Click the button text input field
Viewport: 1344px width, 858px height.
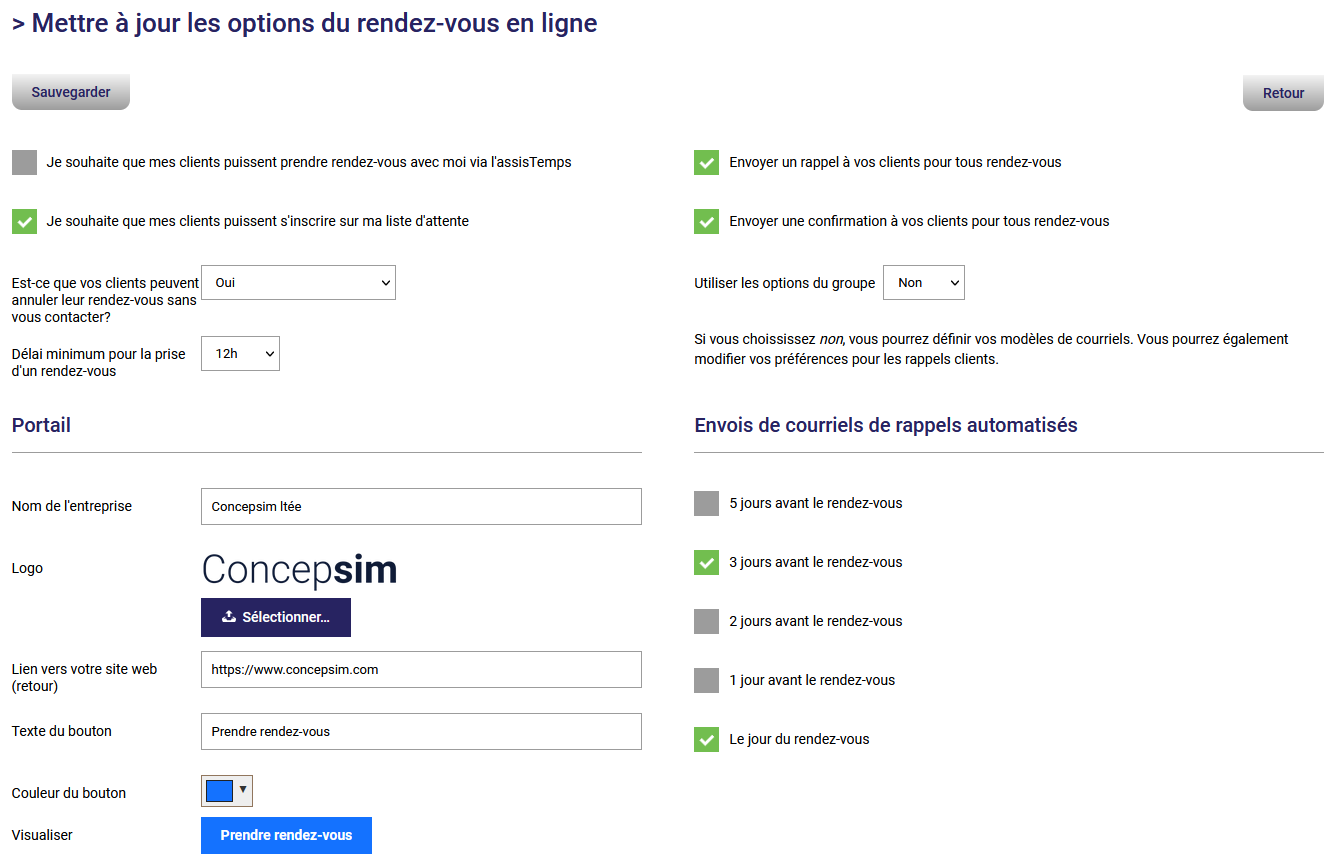pyautogui.click(x=421, y=731)
